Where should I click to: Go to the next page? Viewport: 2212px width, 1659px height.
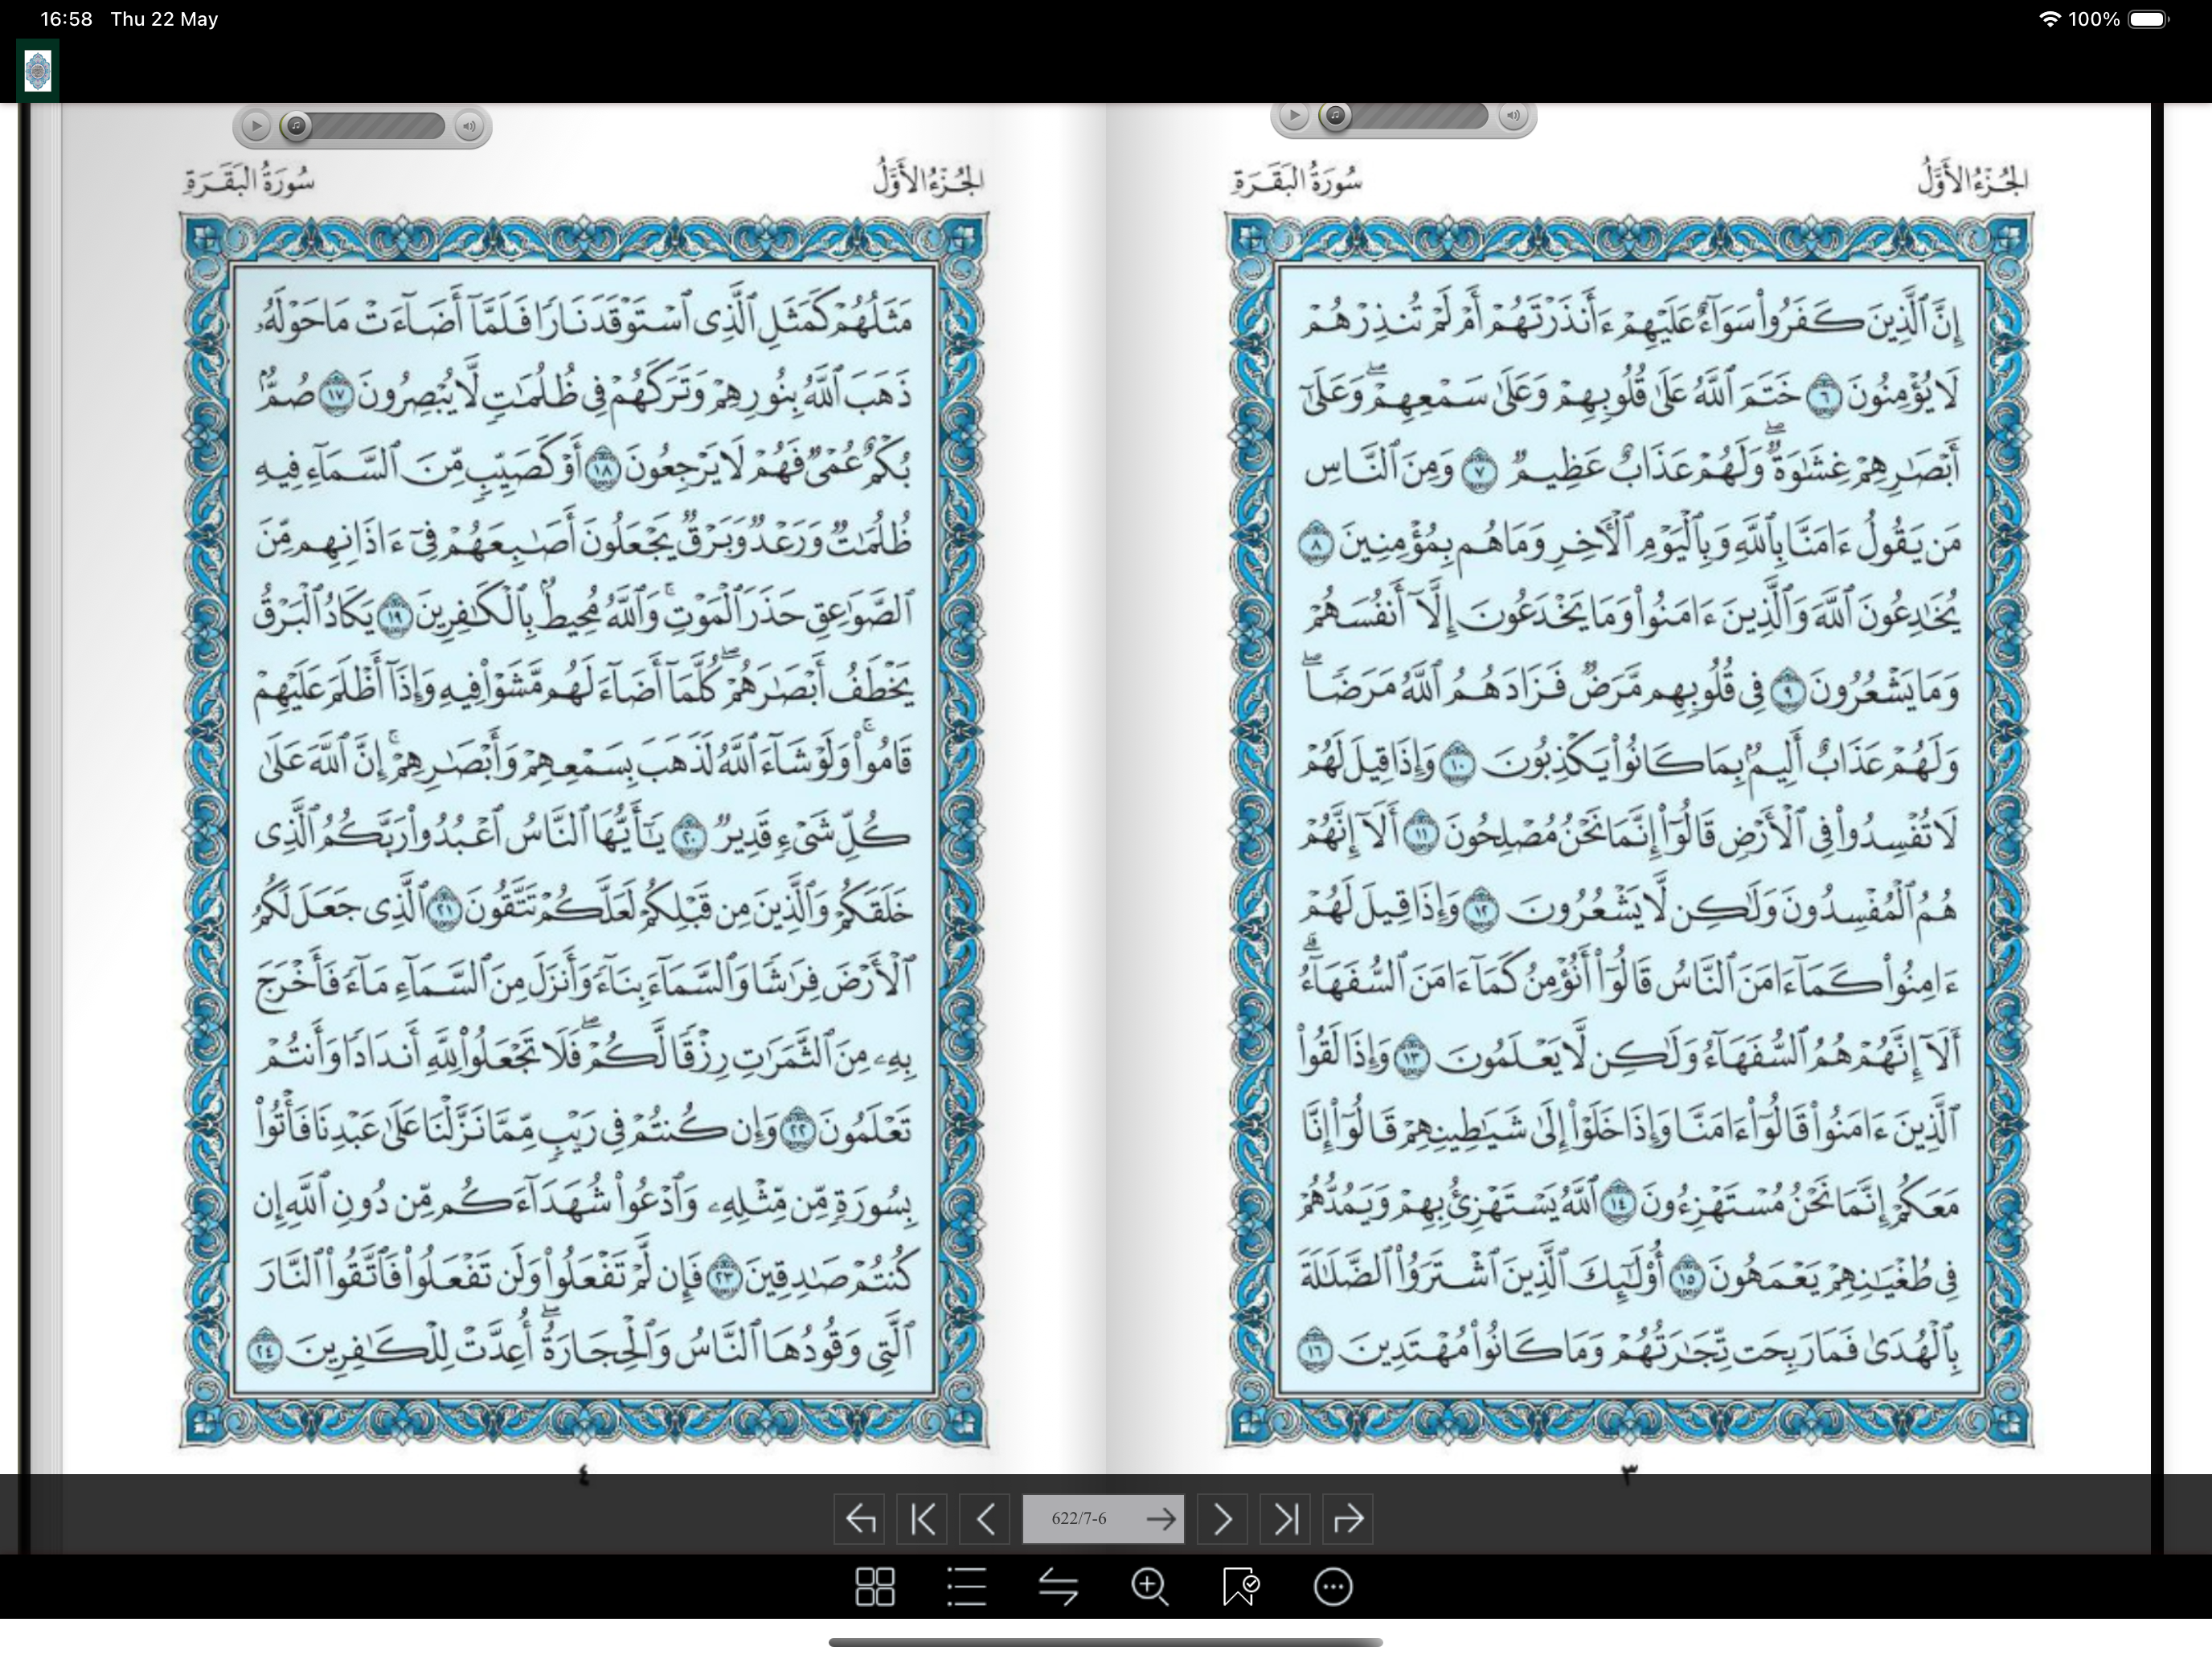point(1222,1519)
